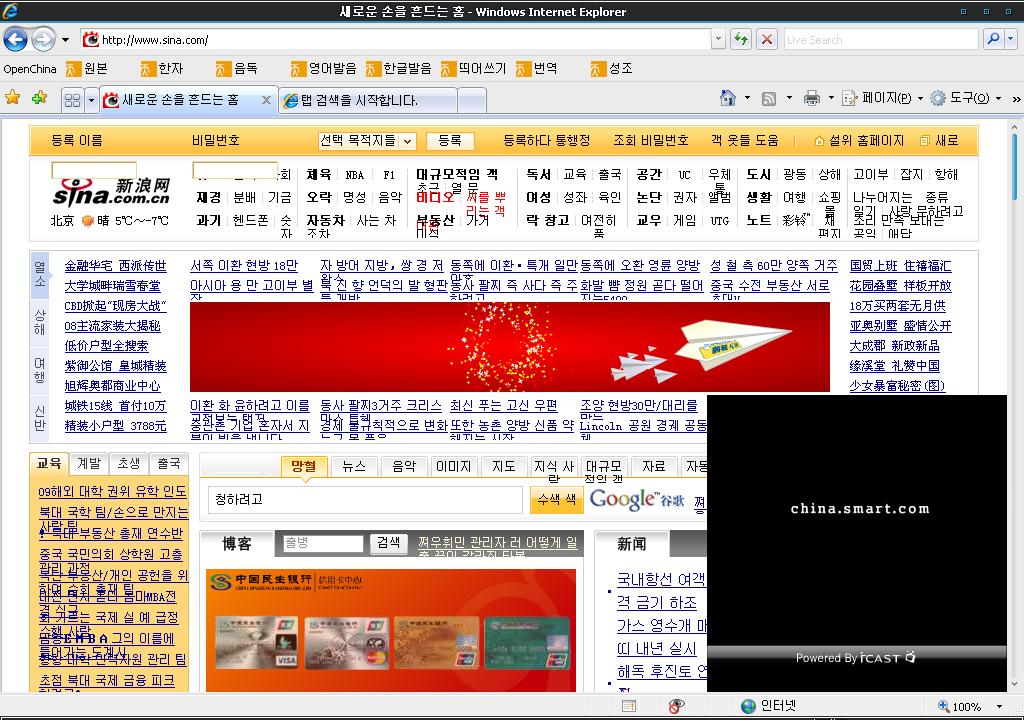Click the Sina.com.cn logo
The height and width of the screenshot is (720, 1024).
pyautogui.click(x=111, y=193)
